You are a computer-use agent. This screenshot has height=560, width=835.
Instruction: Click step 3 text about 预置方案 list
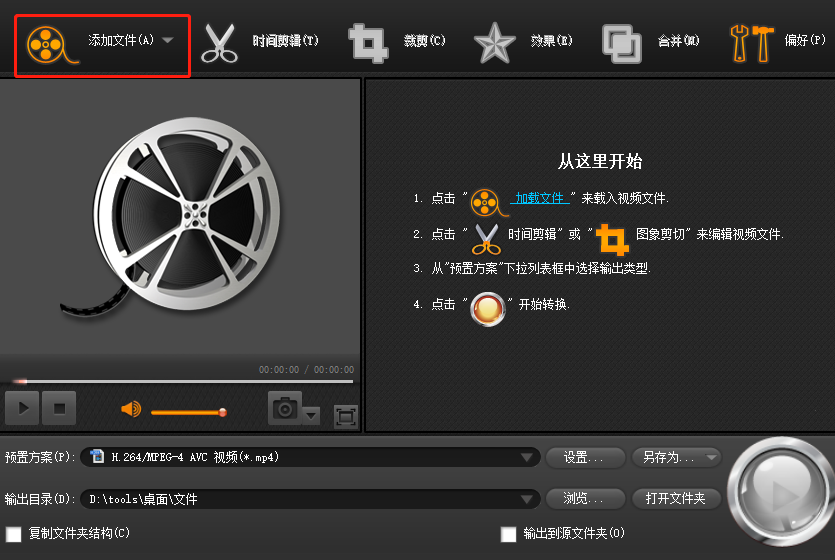(x=541, y=268)
